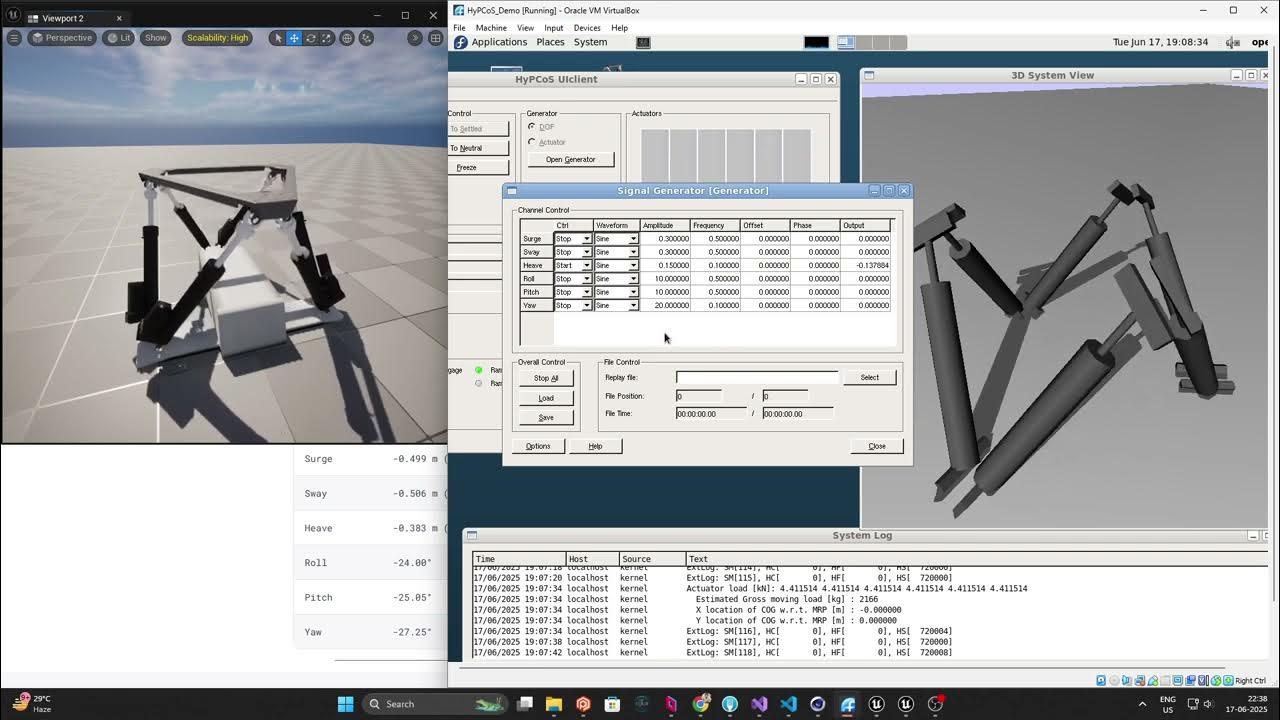Open the Yaw waveform dropdown showing Sine

[633, 305]
